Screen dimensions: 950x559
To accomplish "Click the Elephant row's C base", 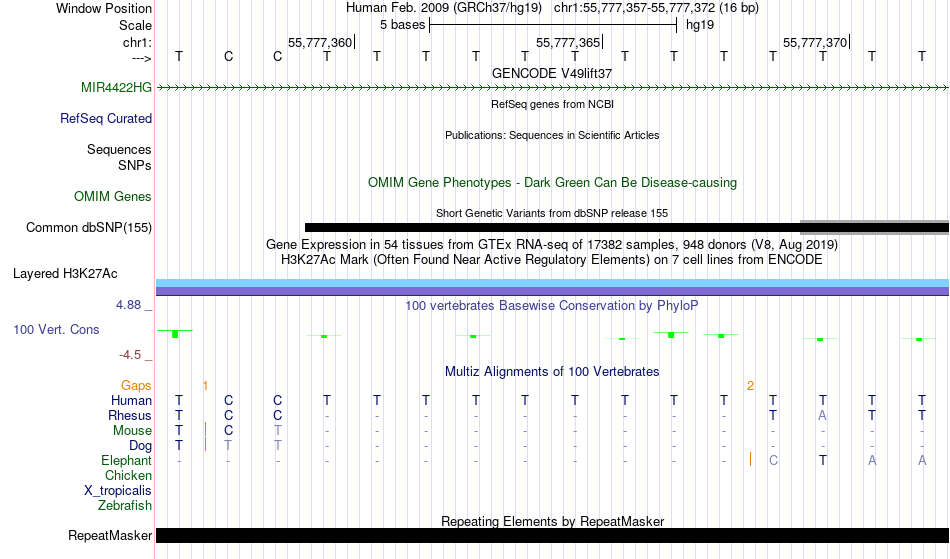I will [773, 460].
